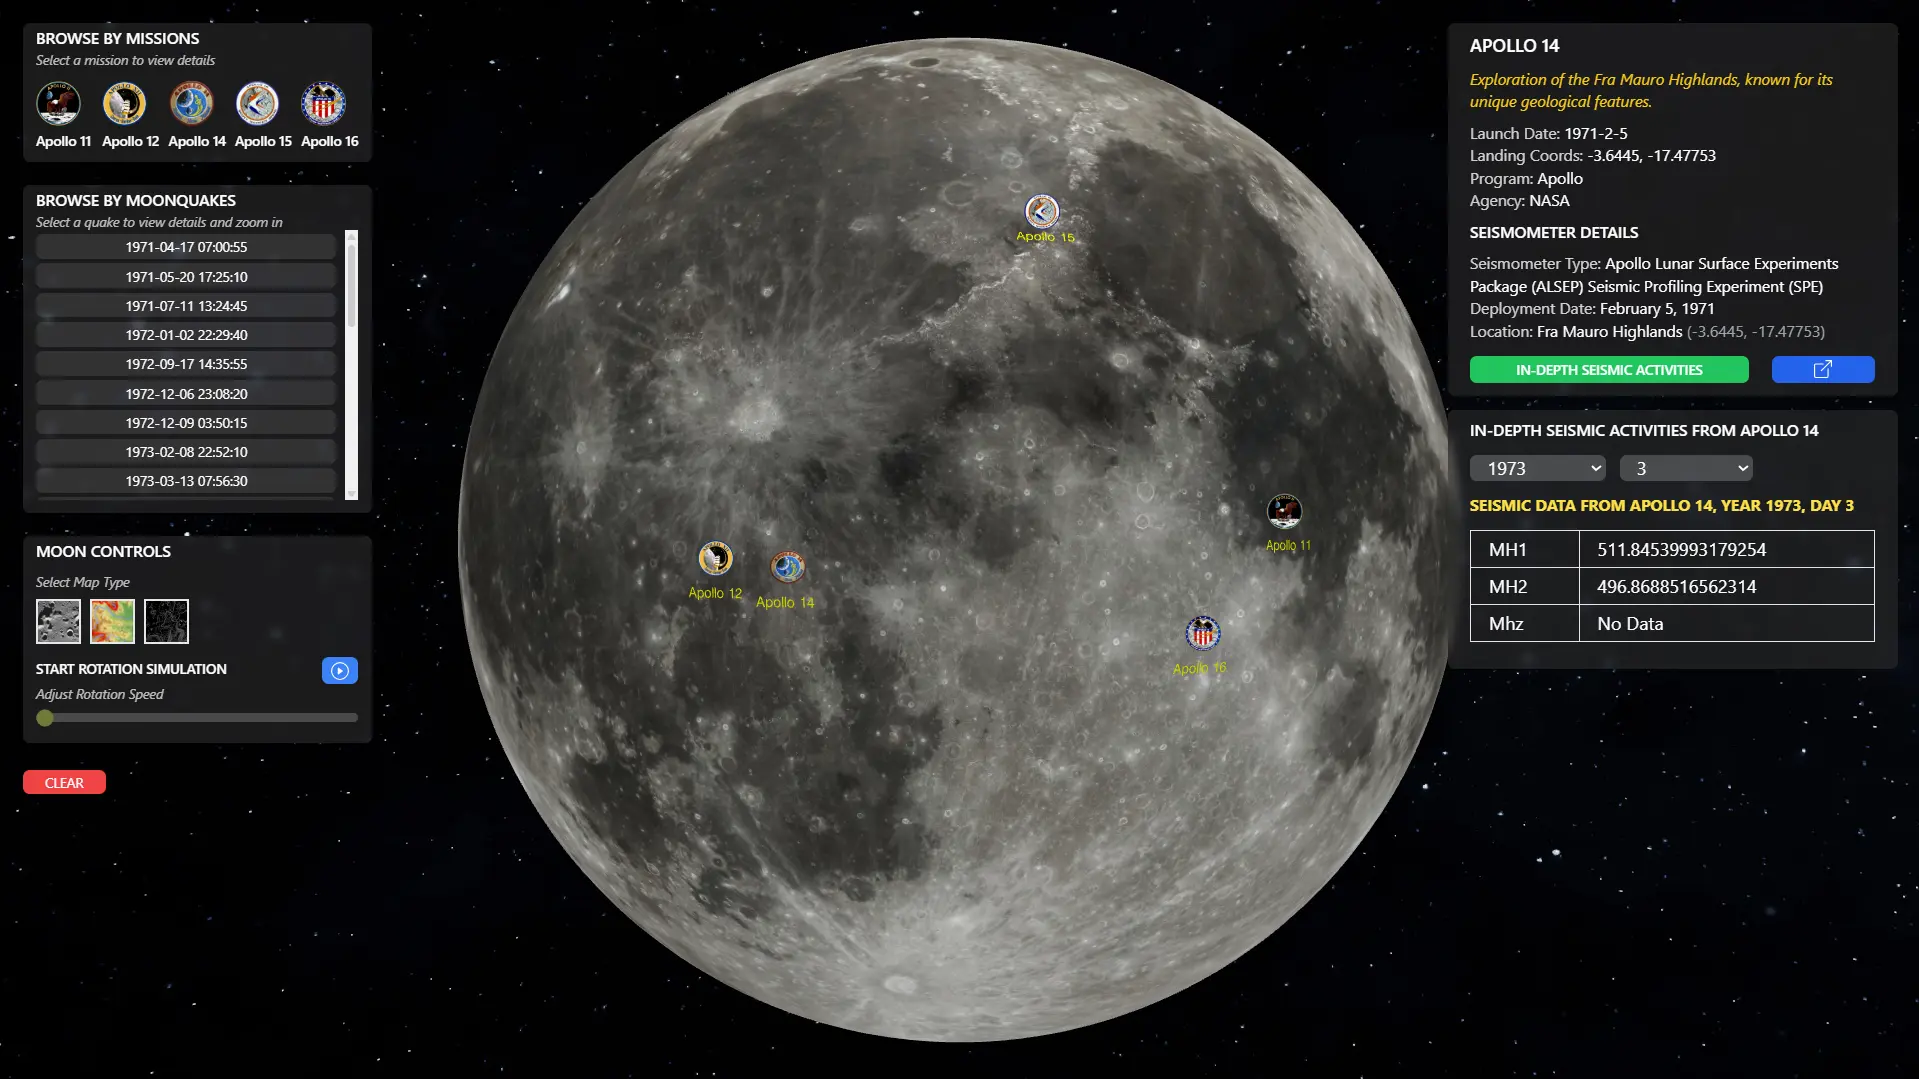Open Apollo 15 mission from the missions panel
1919x1079 pixels.
[x=257, y=104]
